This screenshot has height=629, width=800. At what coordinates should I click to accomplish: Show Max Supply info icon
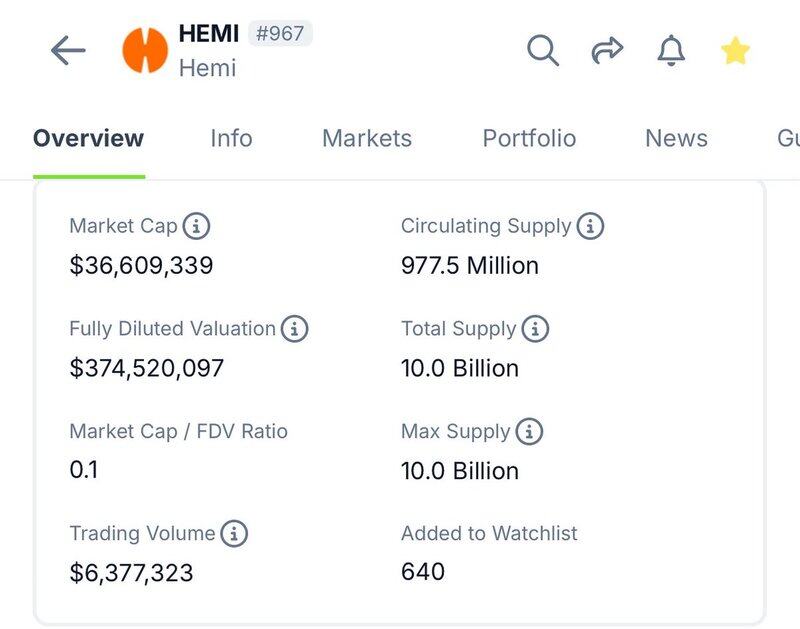pyautogui.click(x=529, y=431)
